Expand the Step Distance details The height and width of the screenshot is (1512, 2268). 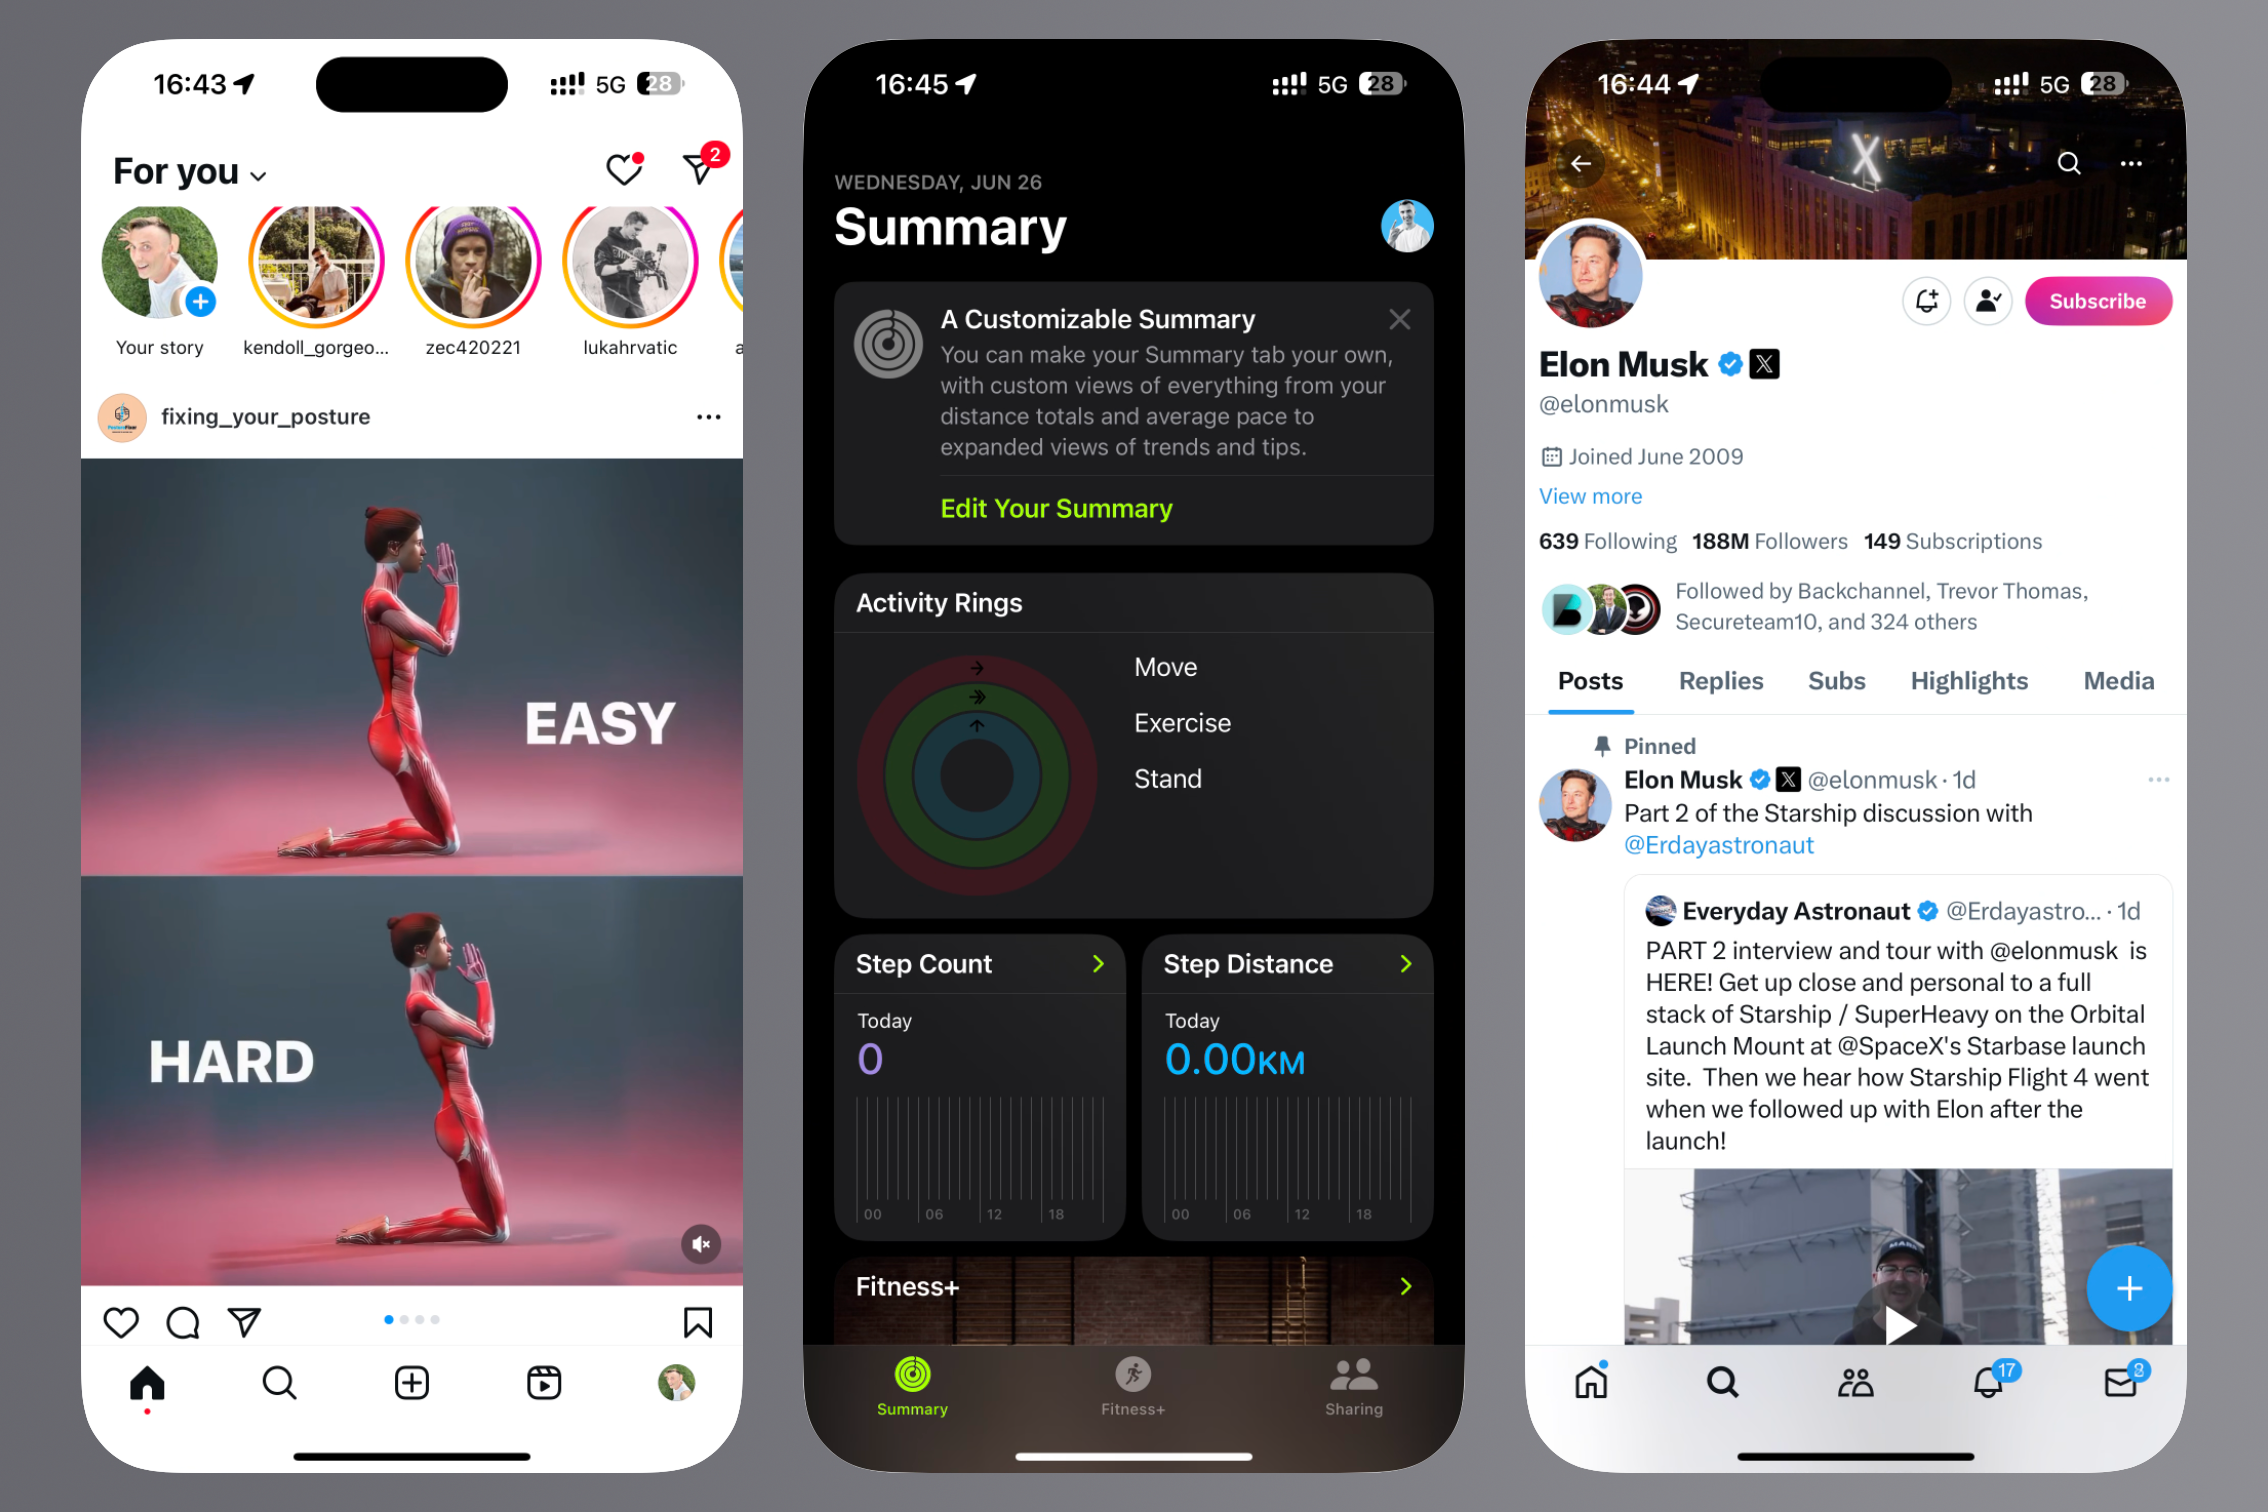1406,964
